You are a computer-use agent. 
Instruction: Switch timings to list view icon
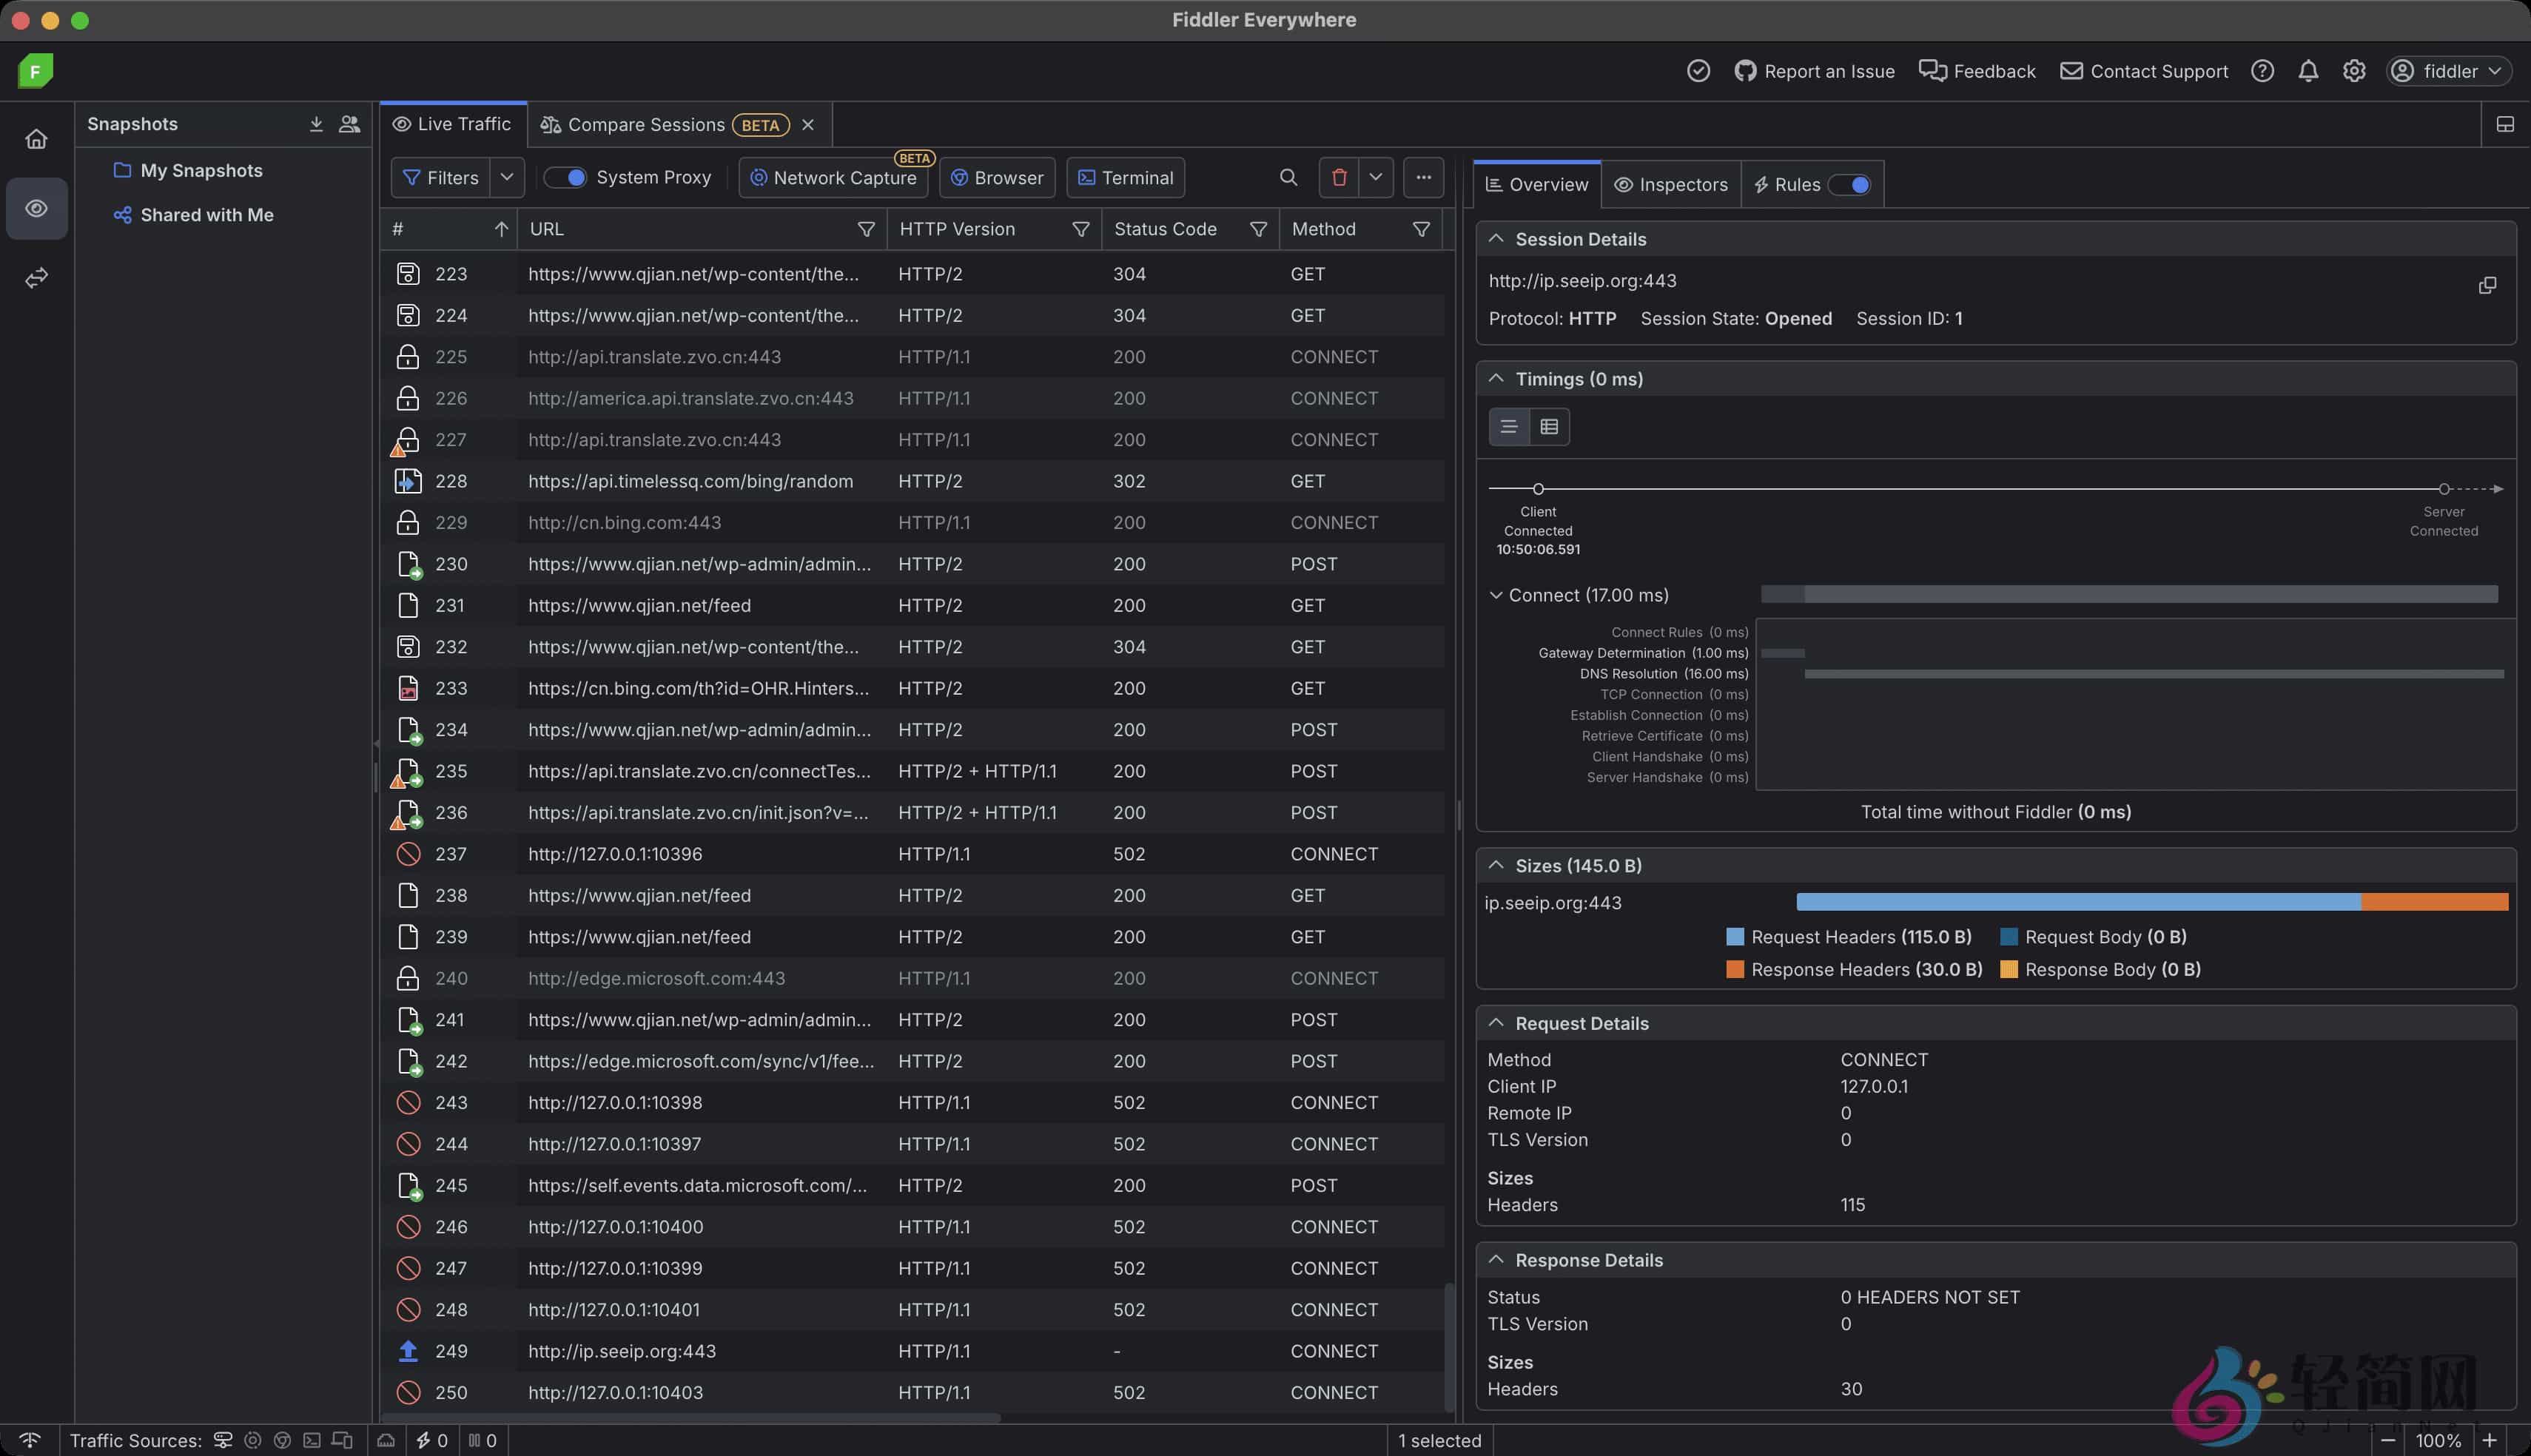pos(1509,427)
